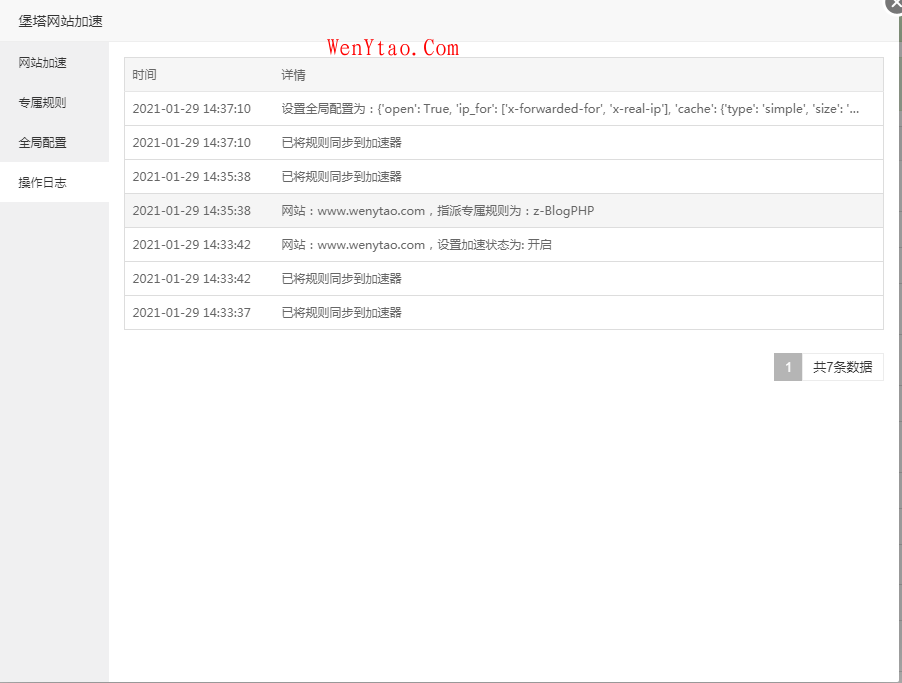Select 已将规则同步到加速器 entry logged at 14:37:10
902x683 pixels.
(341, 143)
